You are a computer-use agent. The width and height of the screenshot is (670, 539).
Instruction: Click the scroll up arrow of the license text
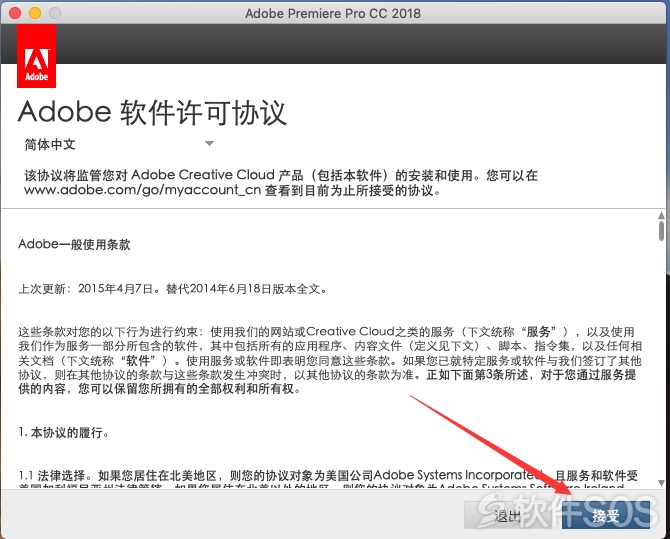tap(661, 215)
